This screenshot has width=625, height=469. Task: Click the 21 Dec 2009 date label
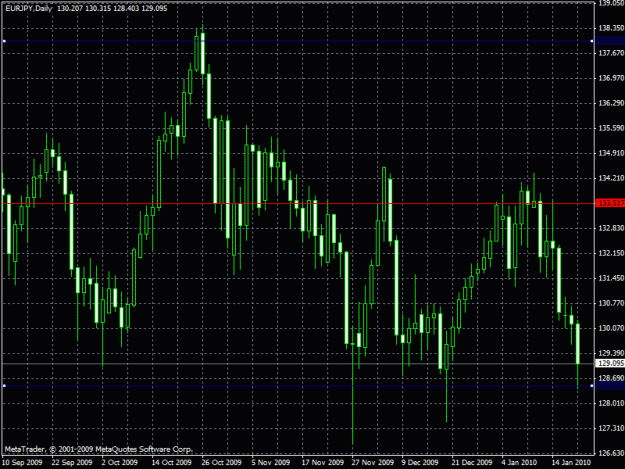(x=472, y=463)
